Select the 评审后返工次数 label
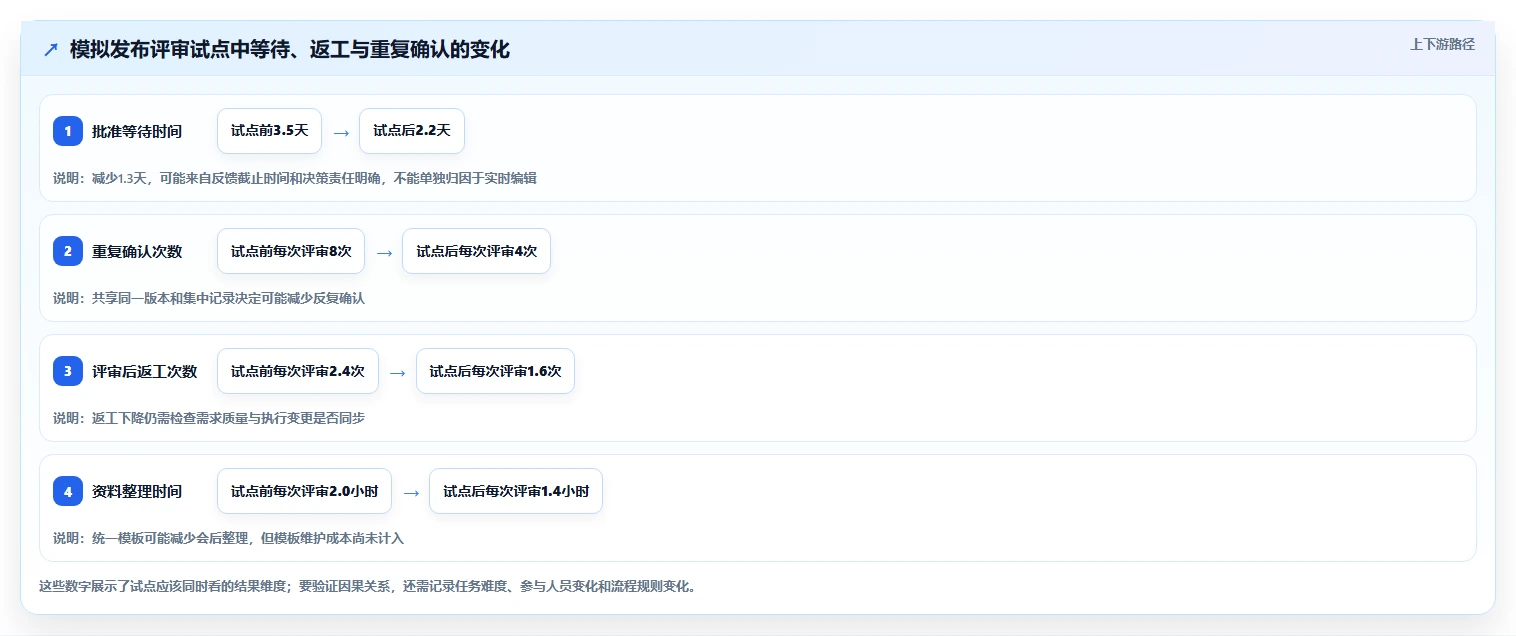This screenshot has height=636, width=1516. pos(145,371)
